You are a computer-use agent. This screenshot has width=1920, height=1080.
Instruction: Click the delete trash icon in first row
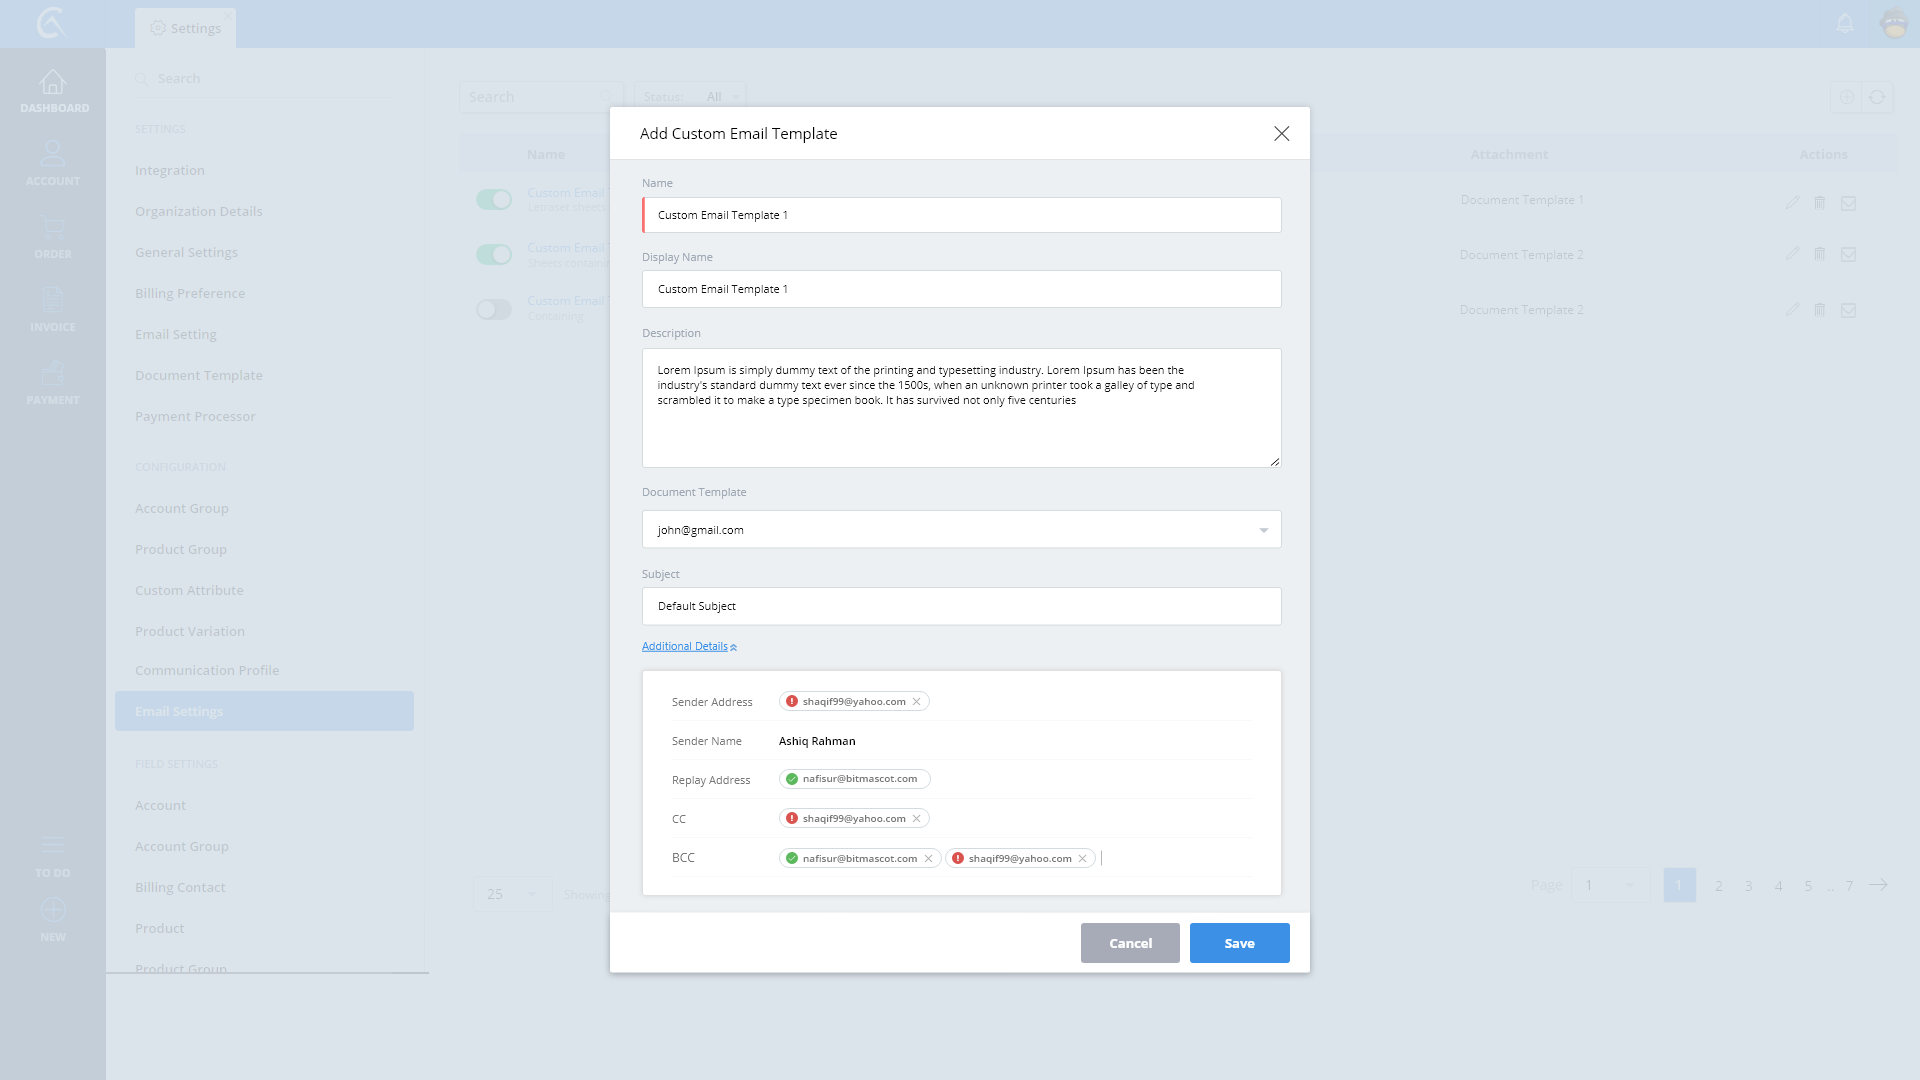tap(1820, 203)
